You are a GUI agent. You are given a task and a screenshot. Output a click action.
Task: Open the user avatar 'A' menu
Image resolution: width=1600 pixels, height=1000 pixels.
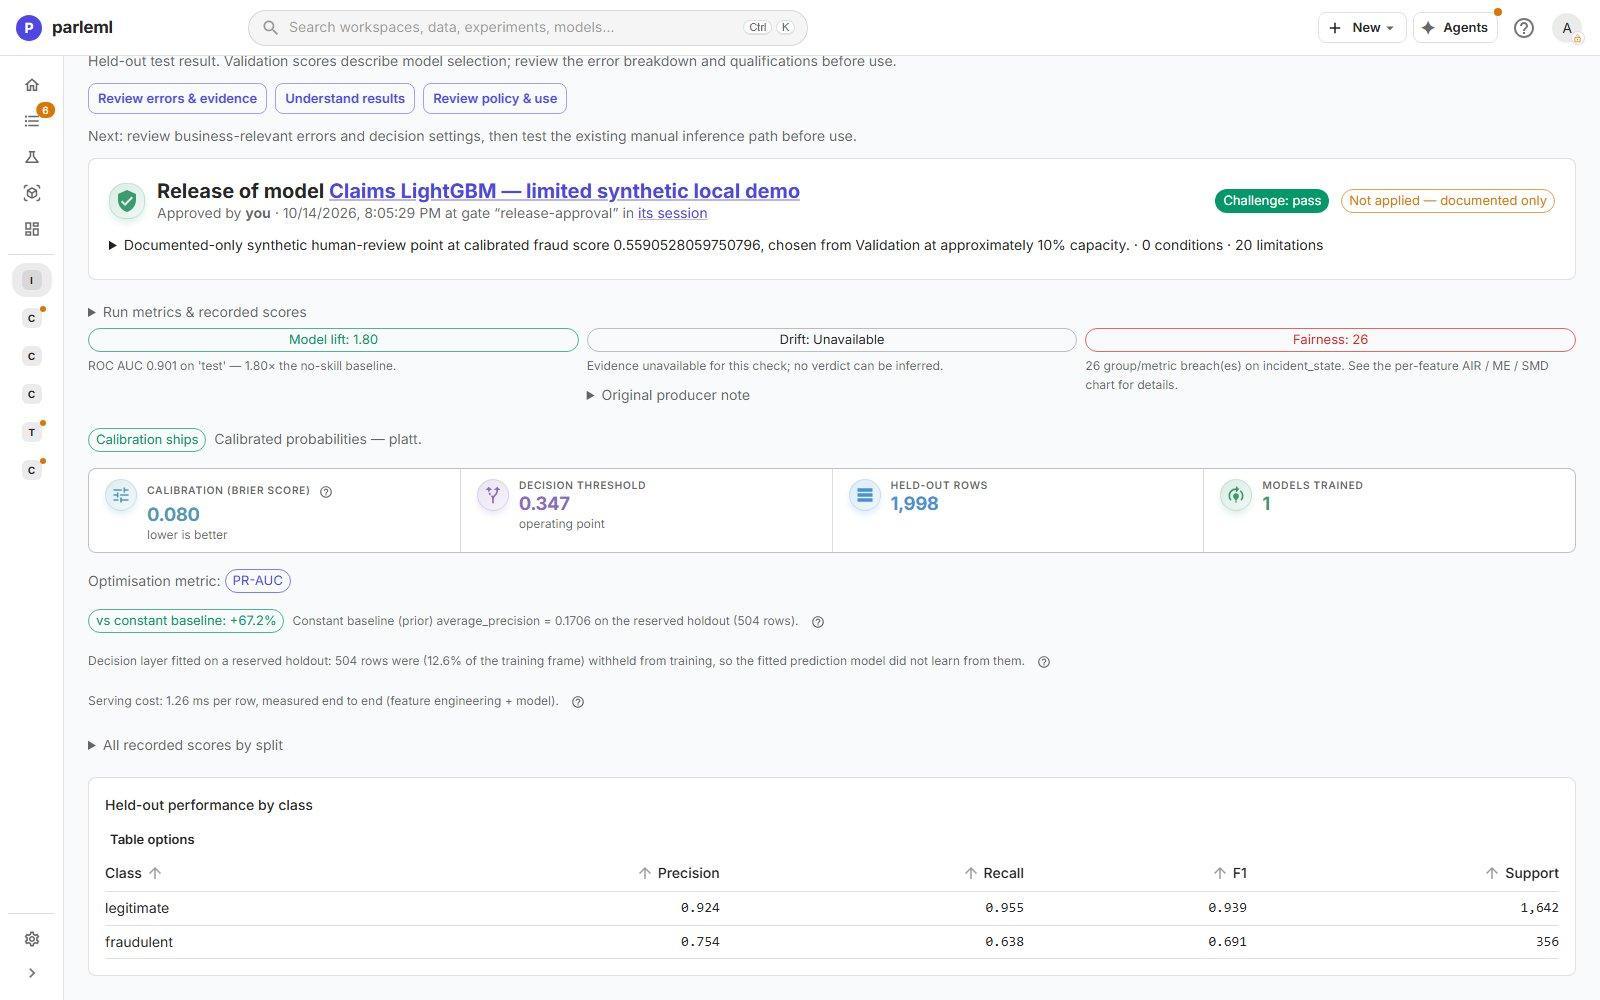point(1567,28)
